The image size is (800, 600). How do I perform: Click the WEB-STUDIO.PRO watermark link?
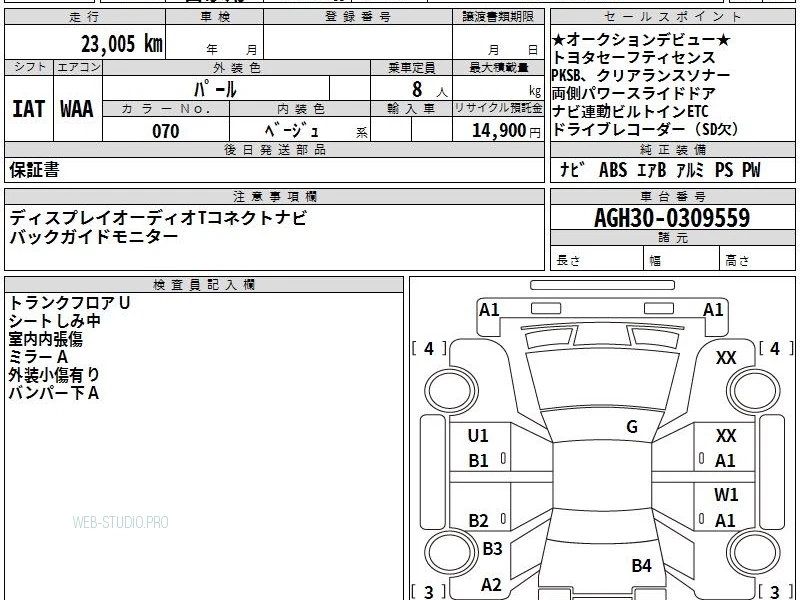[120, 522]
